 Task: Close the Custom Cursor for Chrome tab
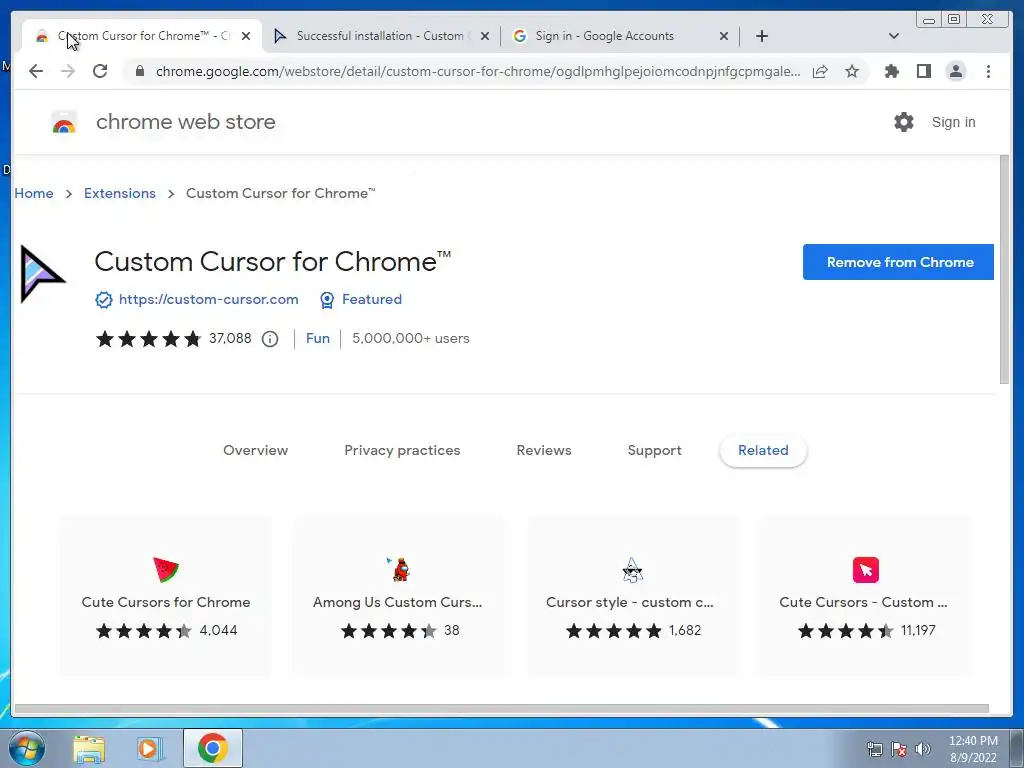pyautogui.click(x=246, y=37)
